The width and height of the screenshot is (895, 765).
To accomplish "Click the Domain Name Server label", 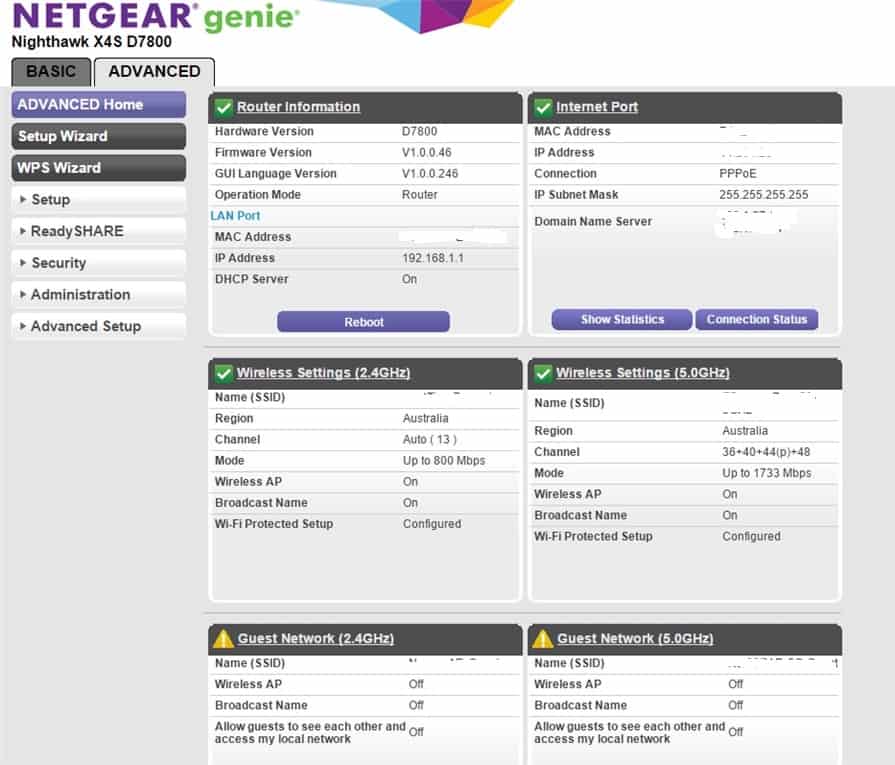I will (592, 222).
